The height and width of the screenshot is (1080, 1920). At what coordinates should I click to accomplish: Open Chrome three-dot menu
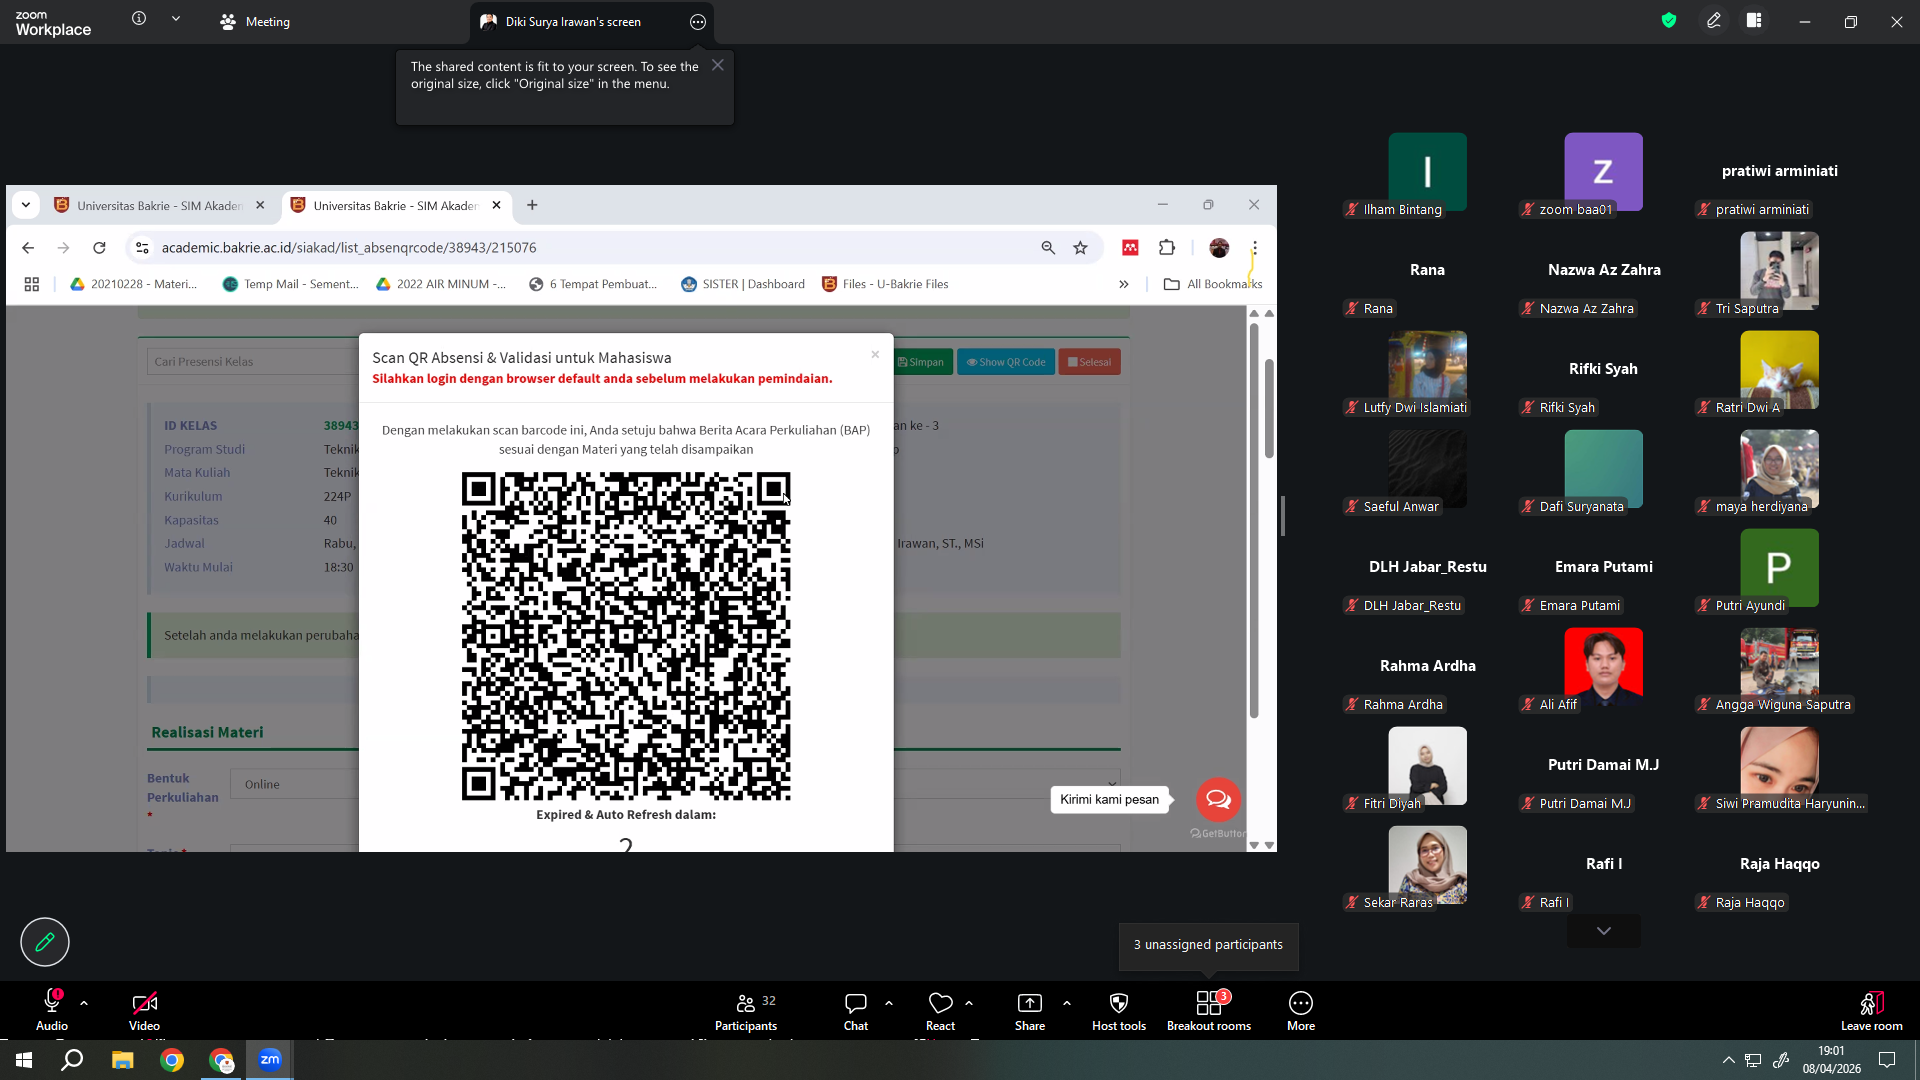point(1255,248)
